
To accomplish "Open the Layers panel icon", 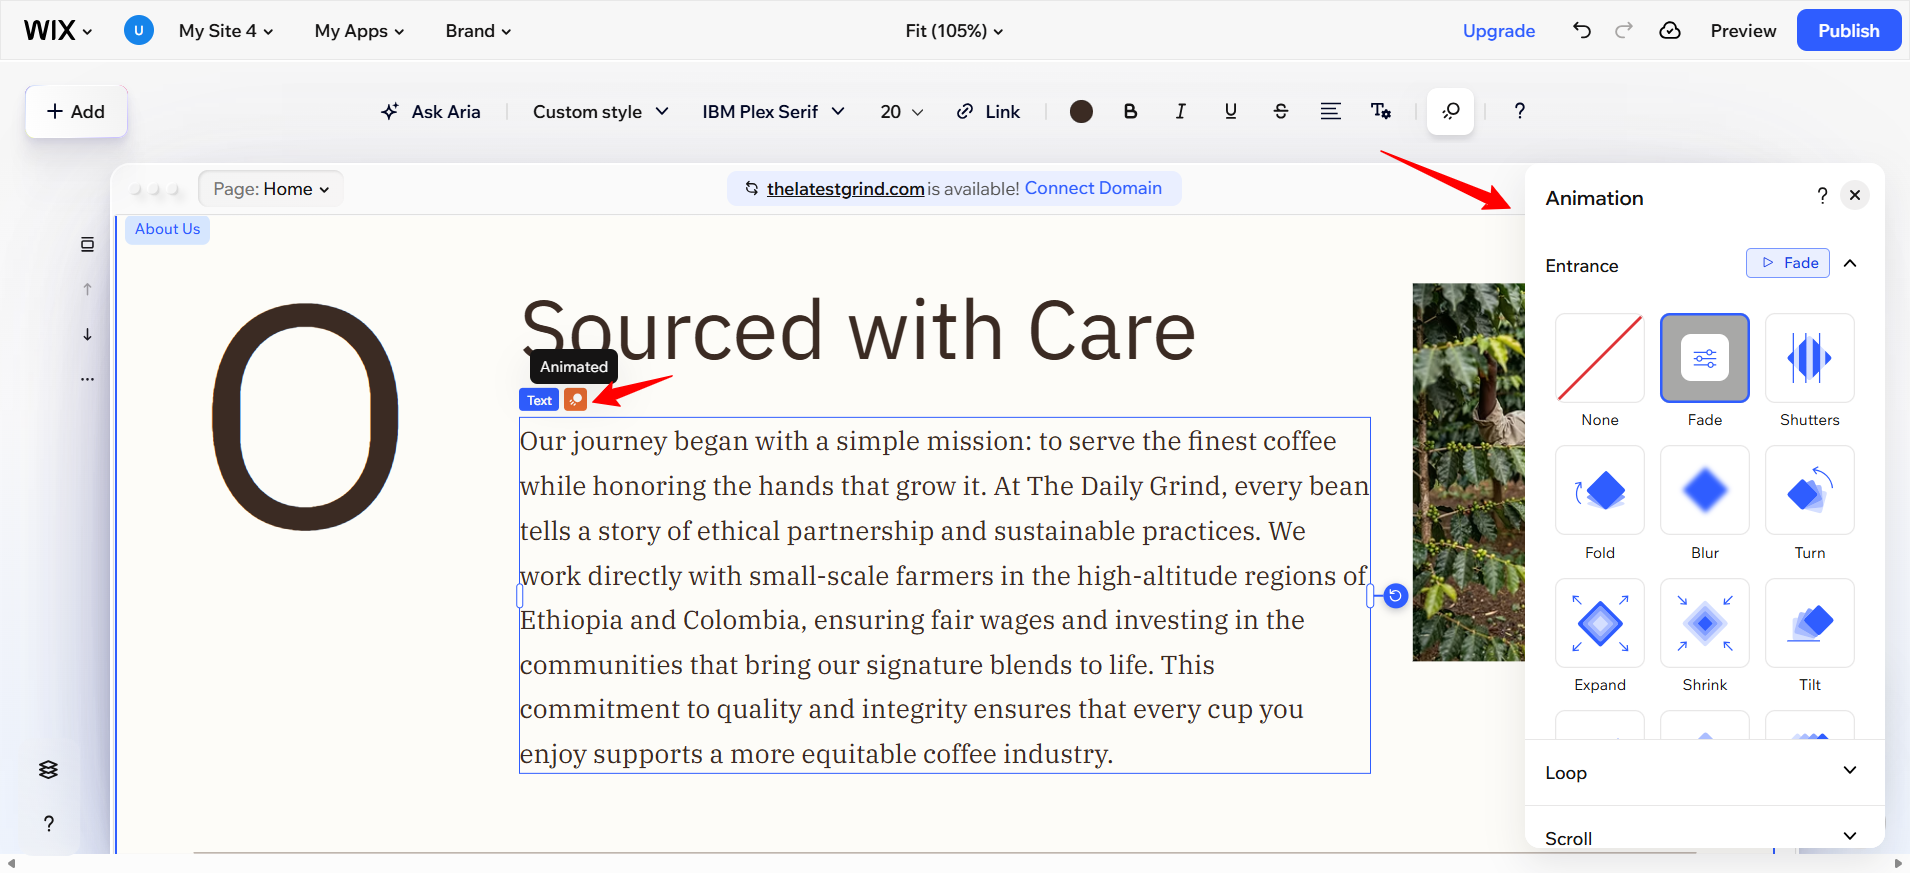I will [48, 769].
